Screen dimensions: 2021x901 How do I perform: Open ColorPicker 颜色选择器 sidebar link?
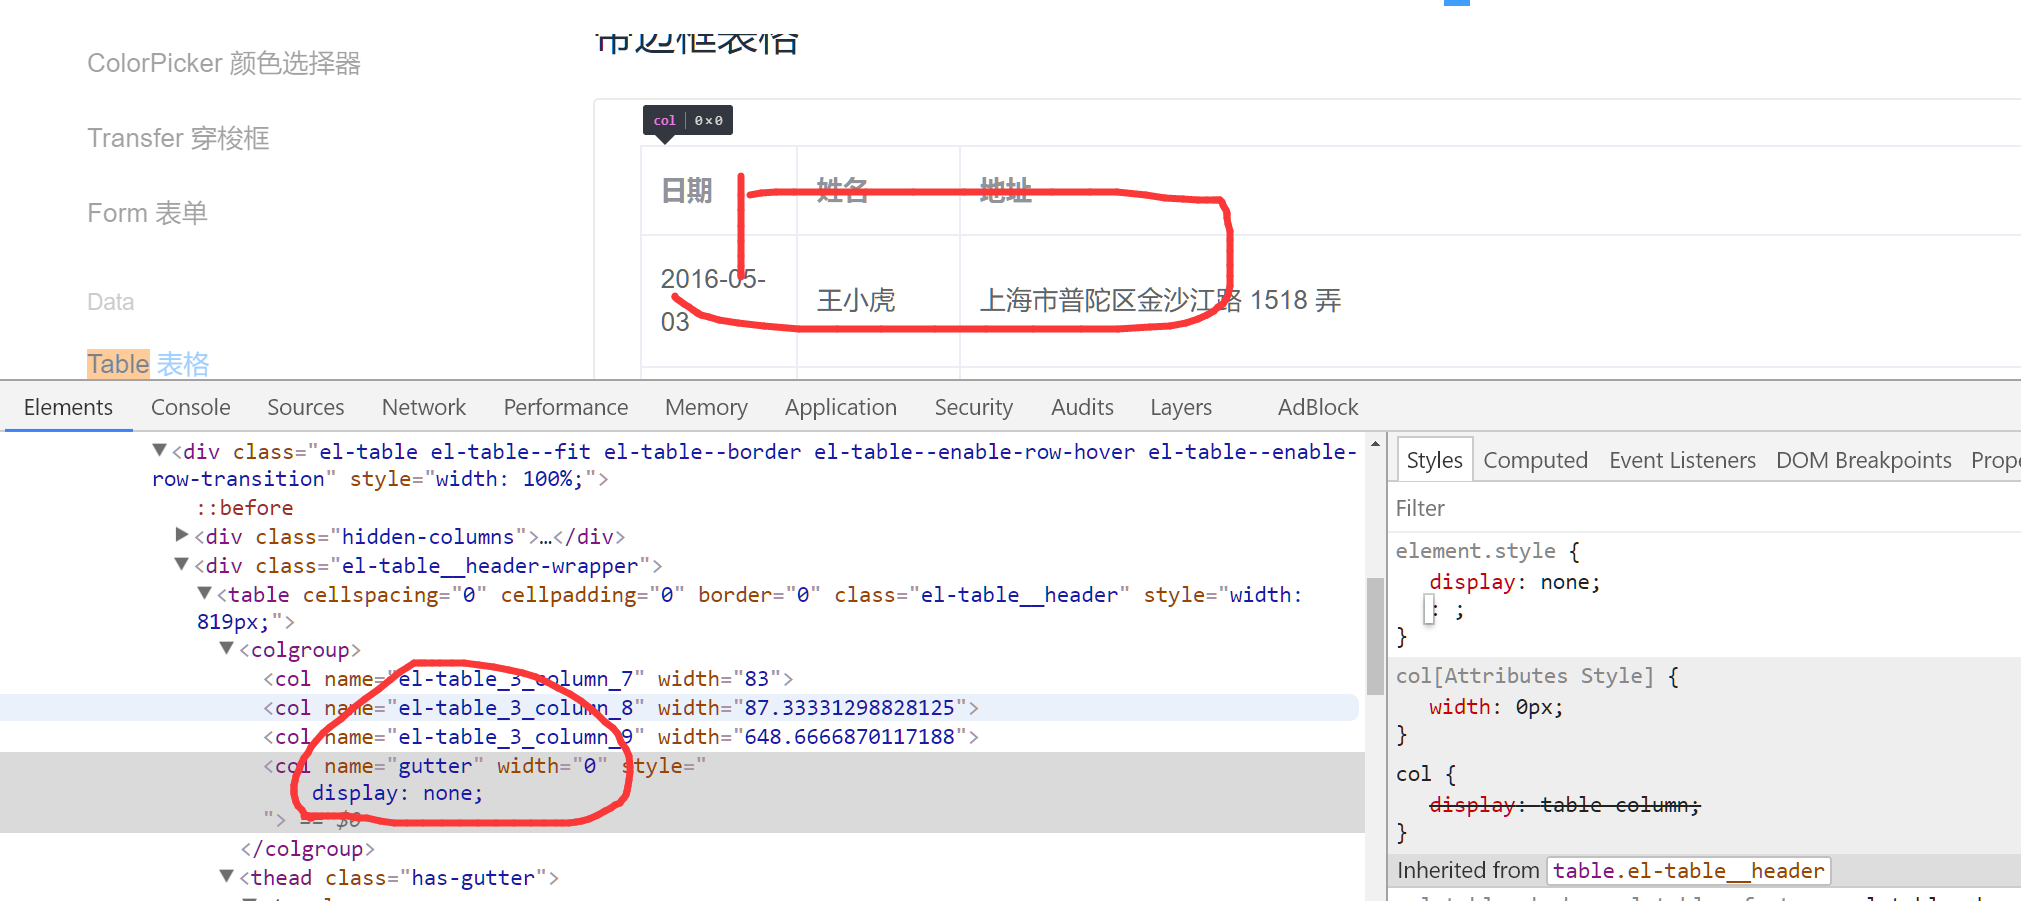point(224,63)
